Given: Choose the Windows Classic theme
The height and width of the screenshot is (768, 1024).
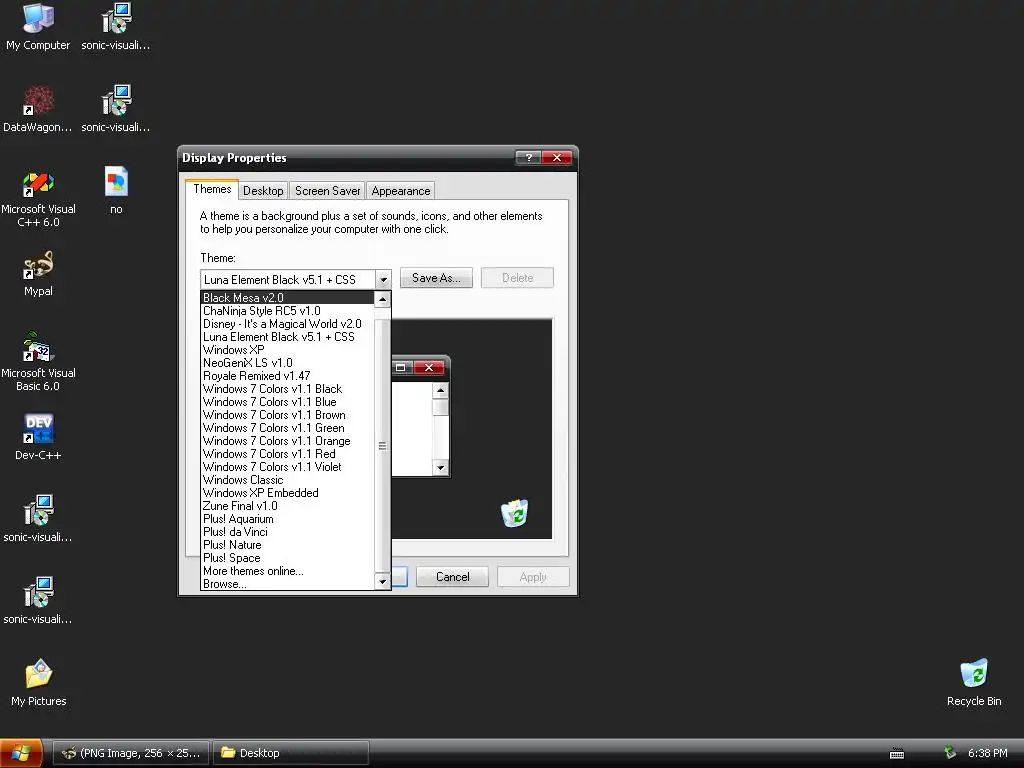Looking at the screenshot, I should 287,480.
